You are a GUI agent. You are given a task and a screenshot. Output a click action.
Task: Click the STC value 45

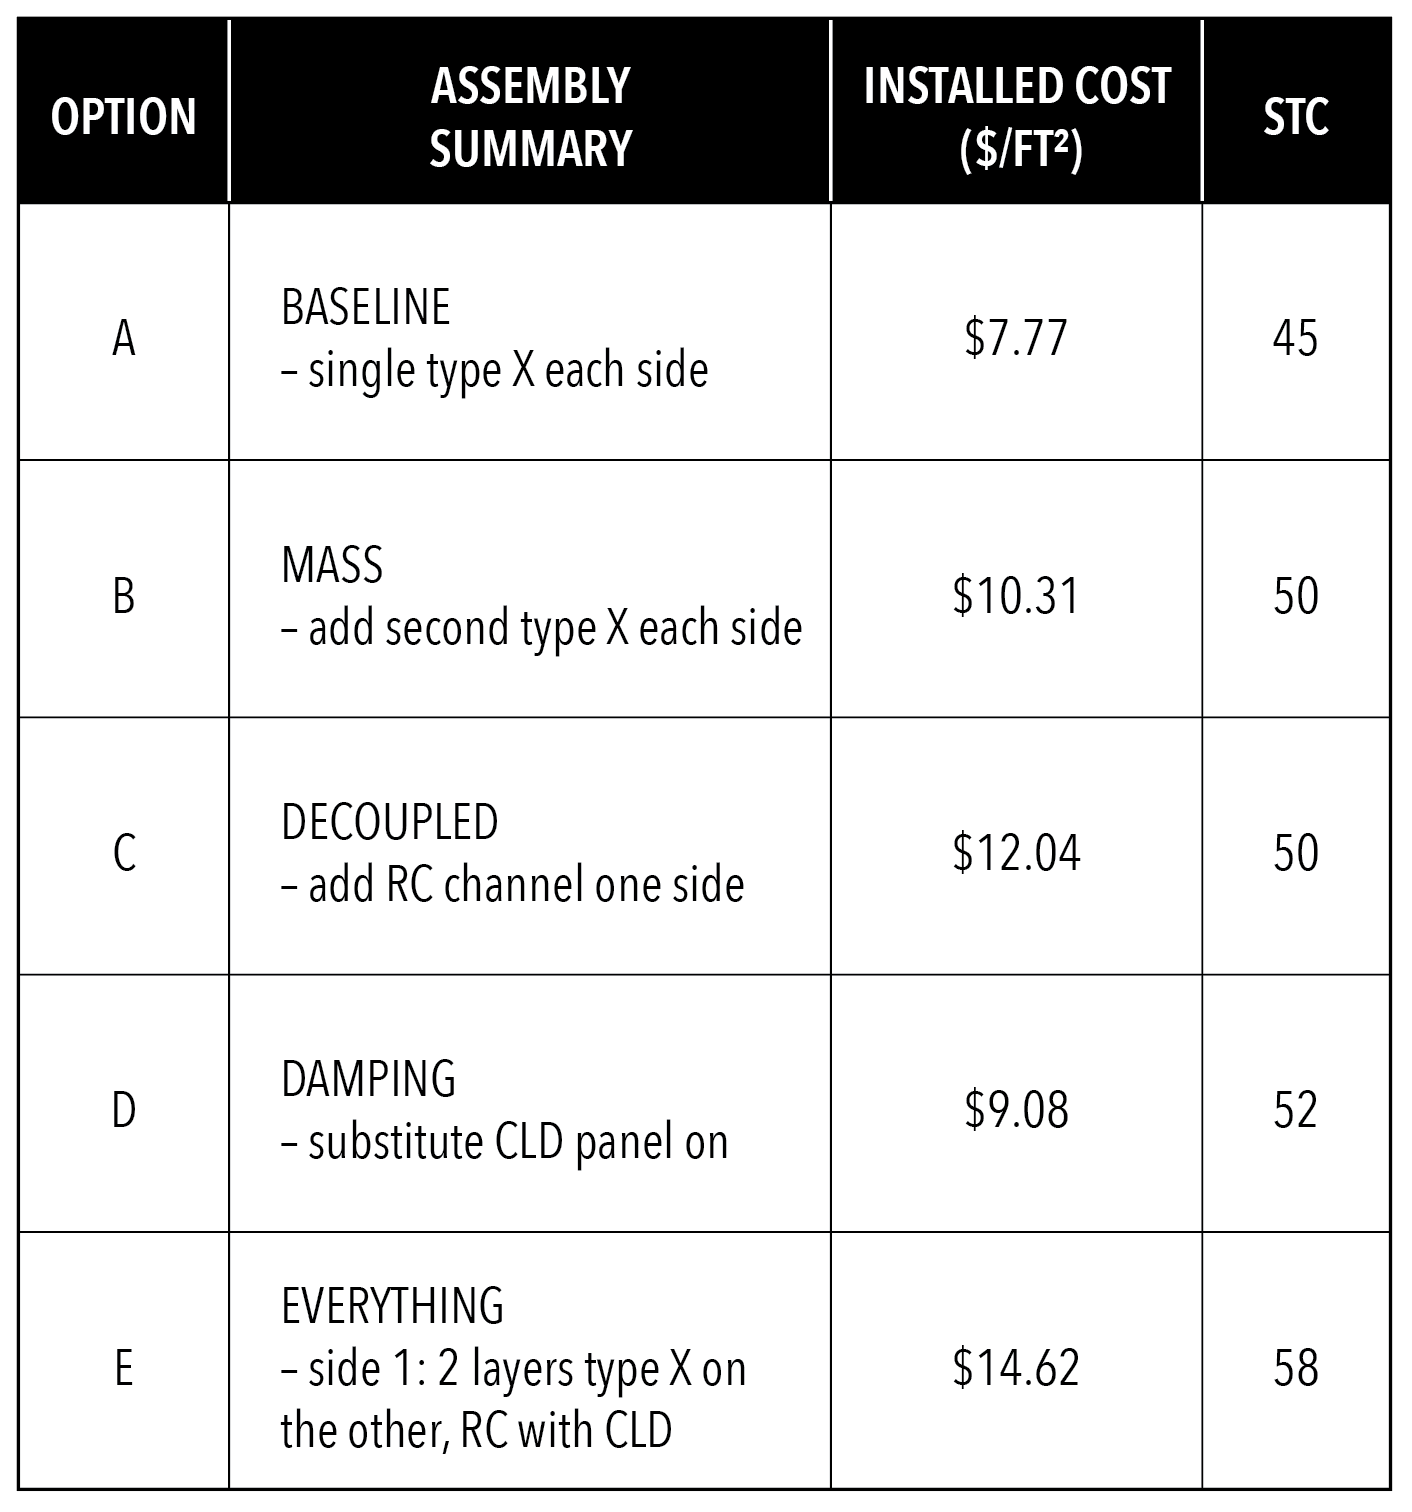pyautogui.click(x=1295, y=338)
